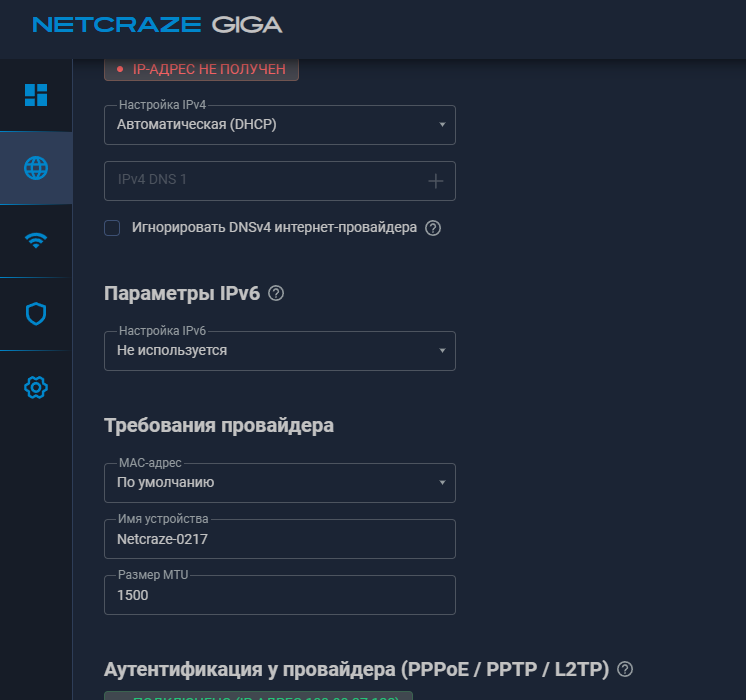The height and width of the screenshot is (700, 746).
Task: Click help icon next to Параметры IPv6
Action: (x=277, y=293)
